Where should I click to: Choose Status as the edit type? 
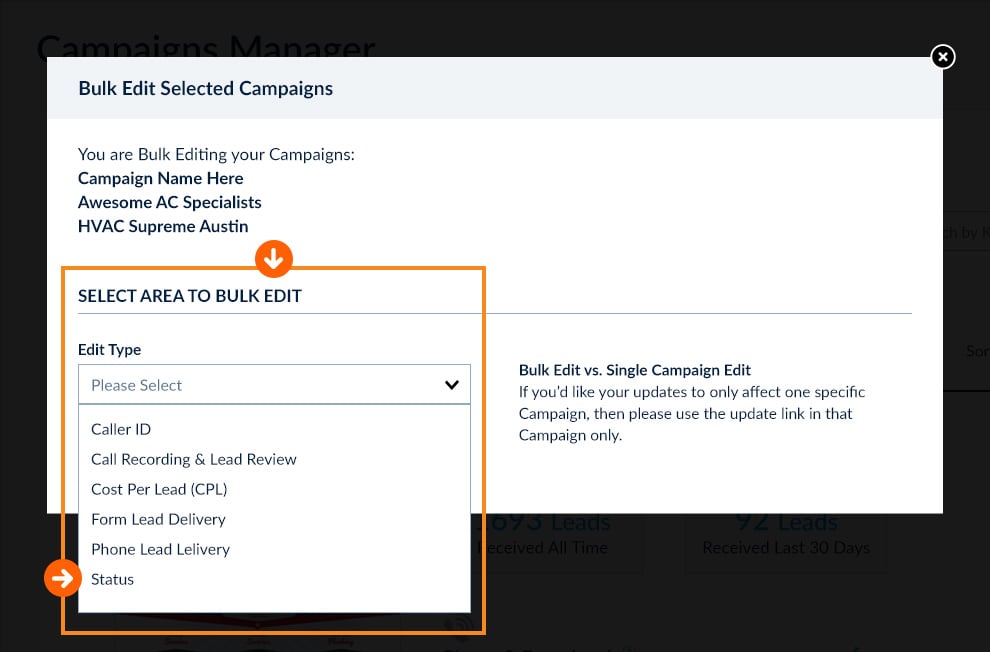112,578
